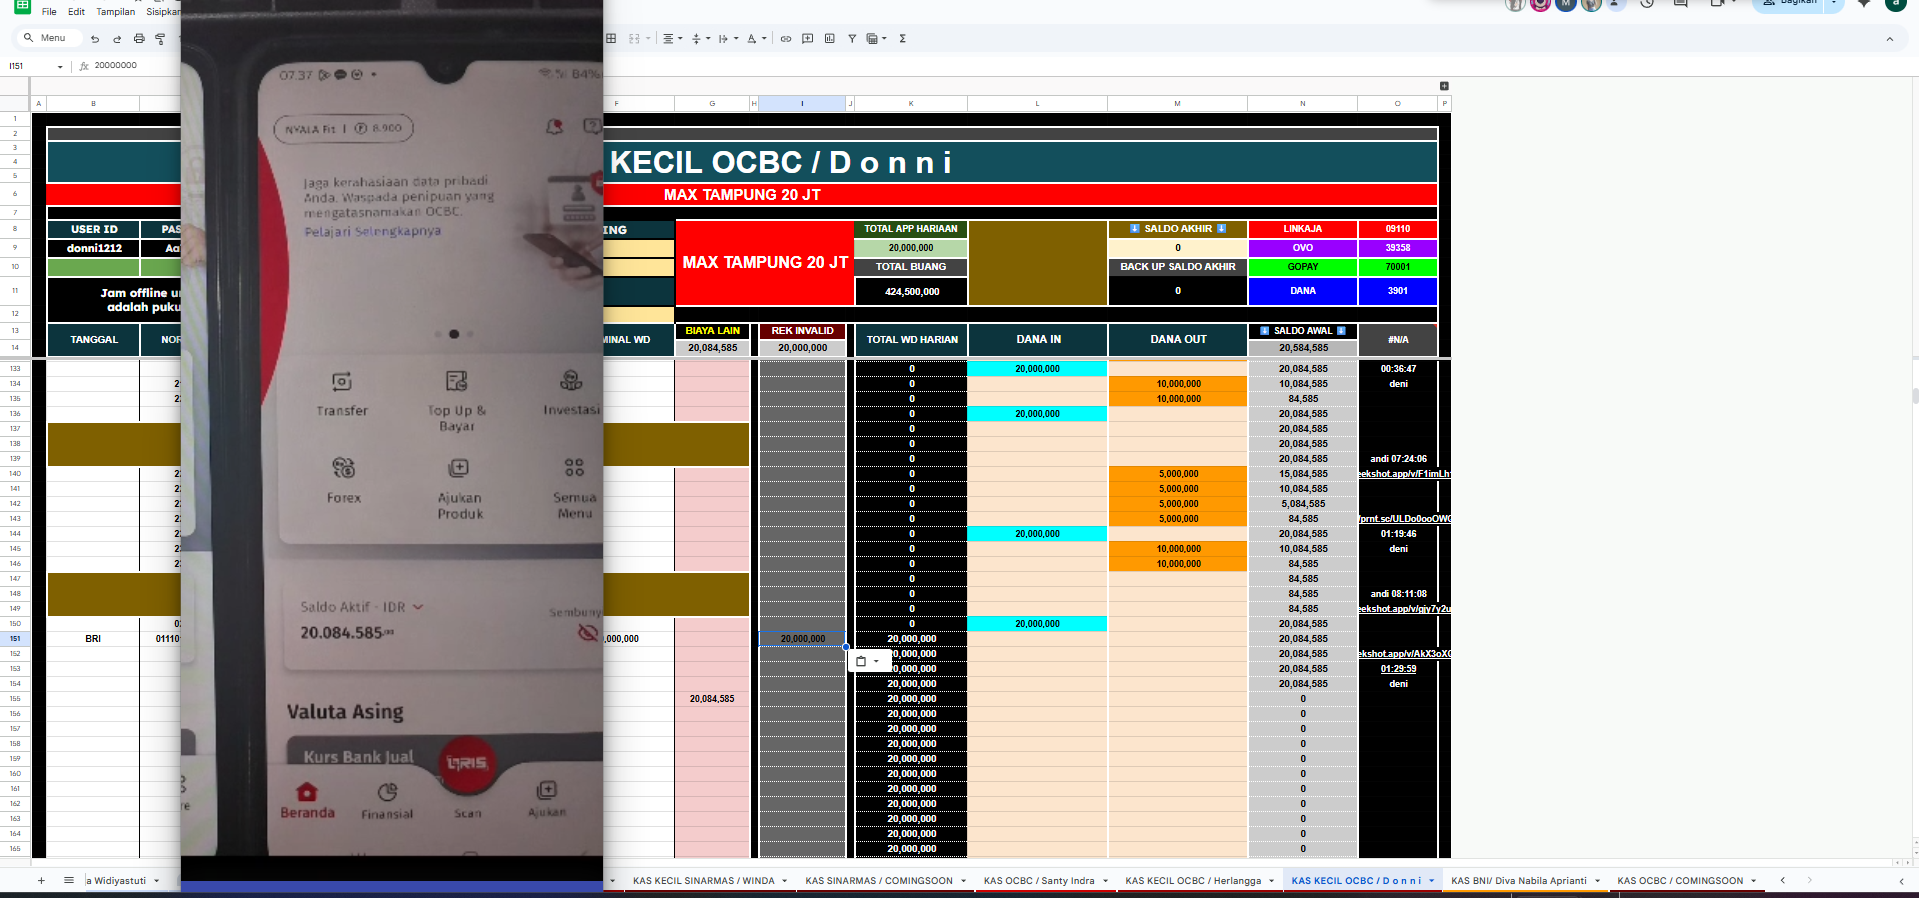Switch to KAS SINARMAS / COMINGSOON tab
Viewport: 1919px width, 898px height.
[879, 881]
